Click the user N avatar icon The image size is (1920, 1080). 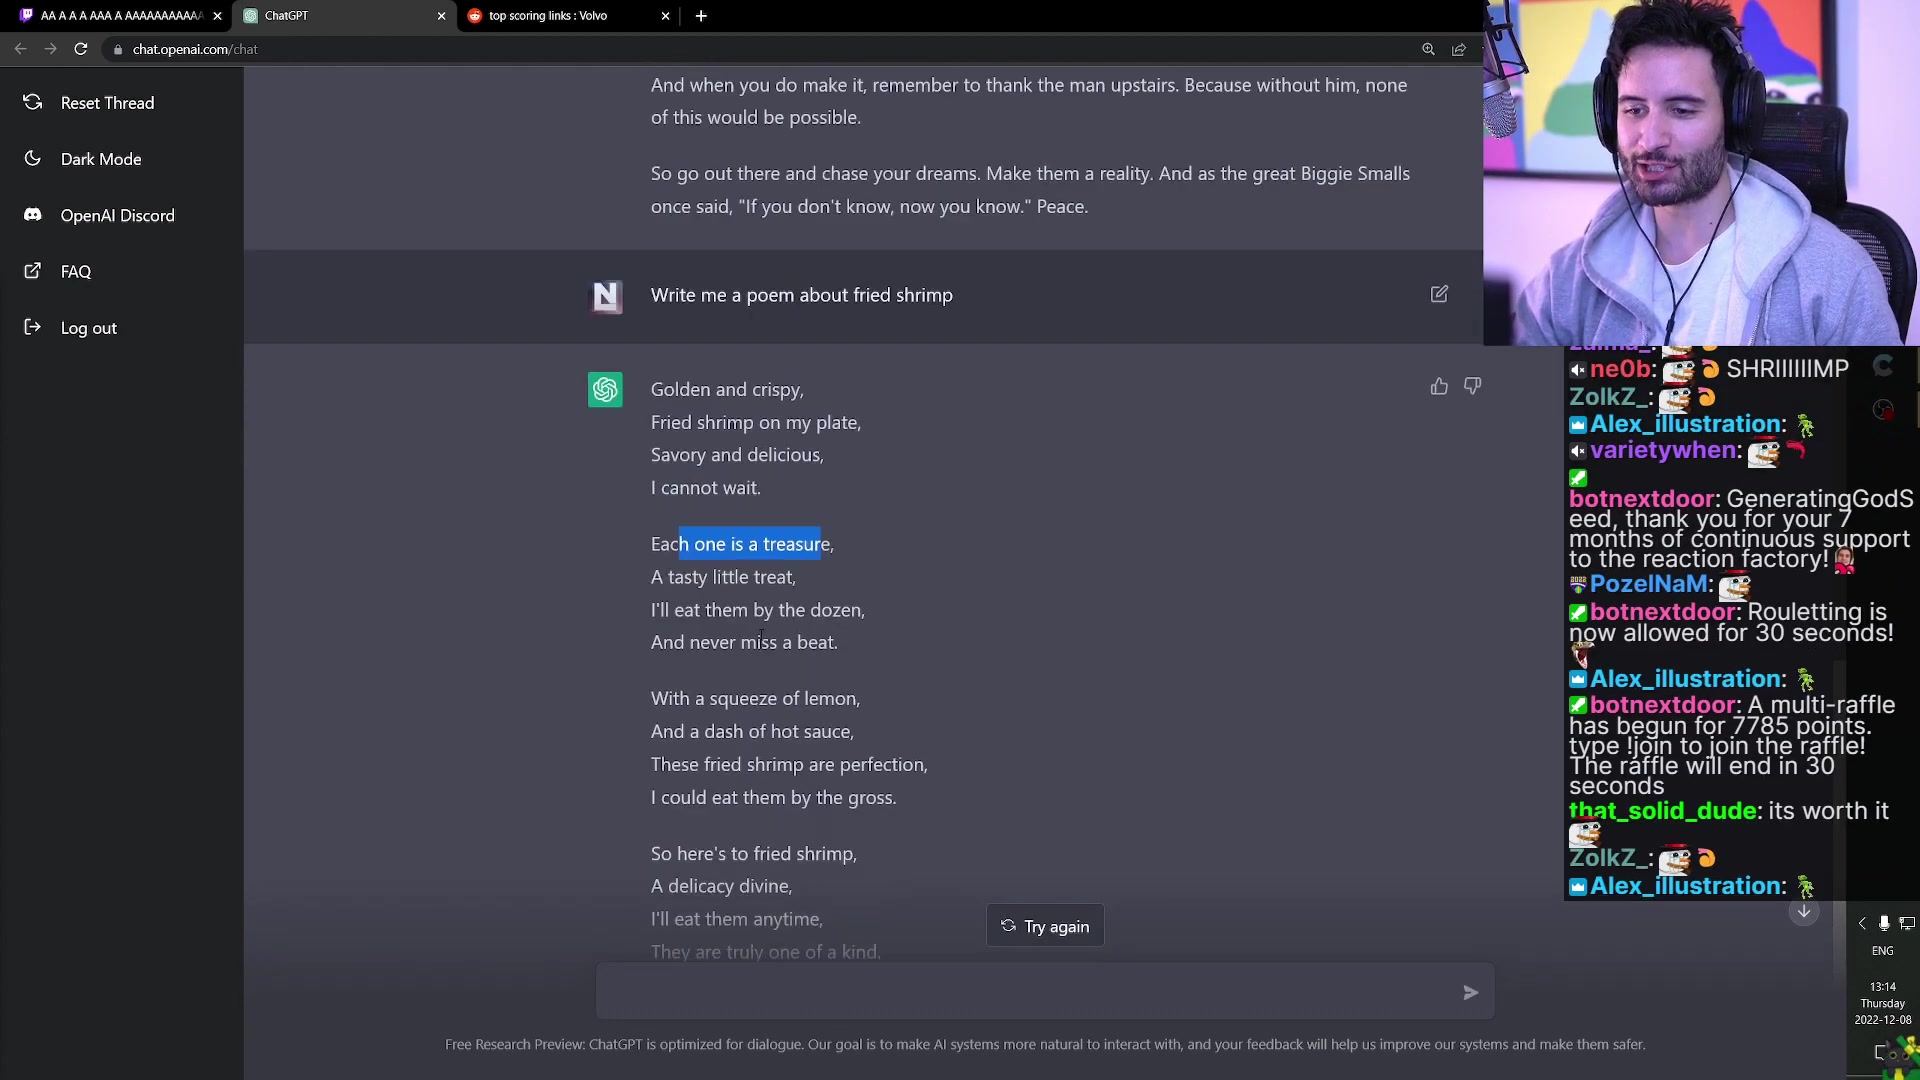[x=606, y=296]
